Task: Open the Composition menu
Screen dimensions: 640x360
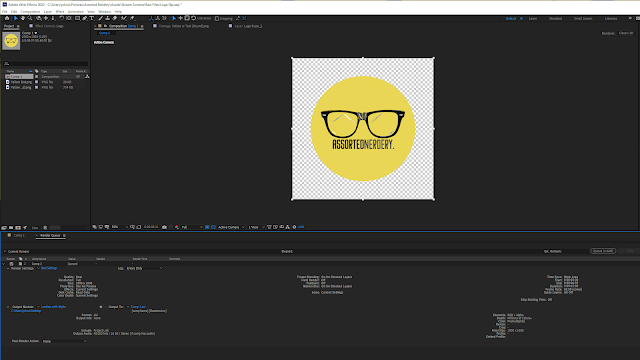Action: pos(30,12)
